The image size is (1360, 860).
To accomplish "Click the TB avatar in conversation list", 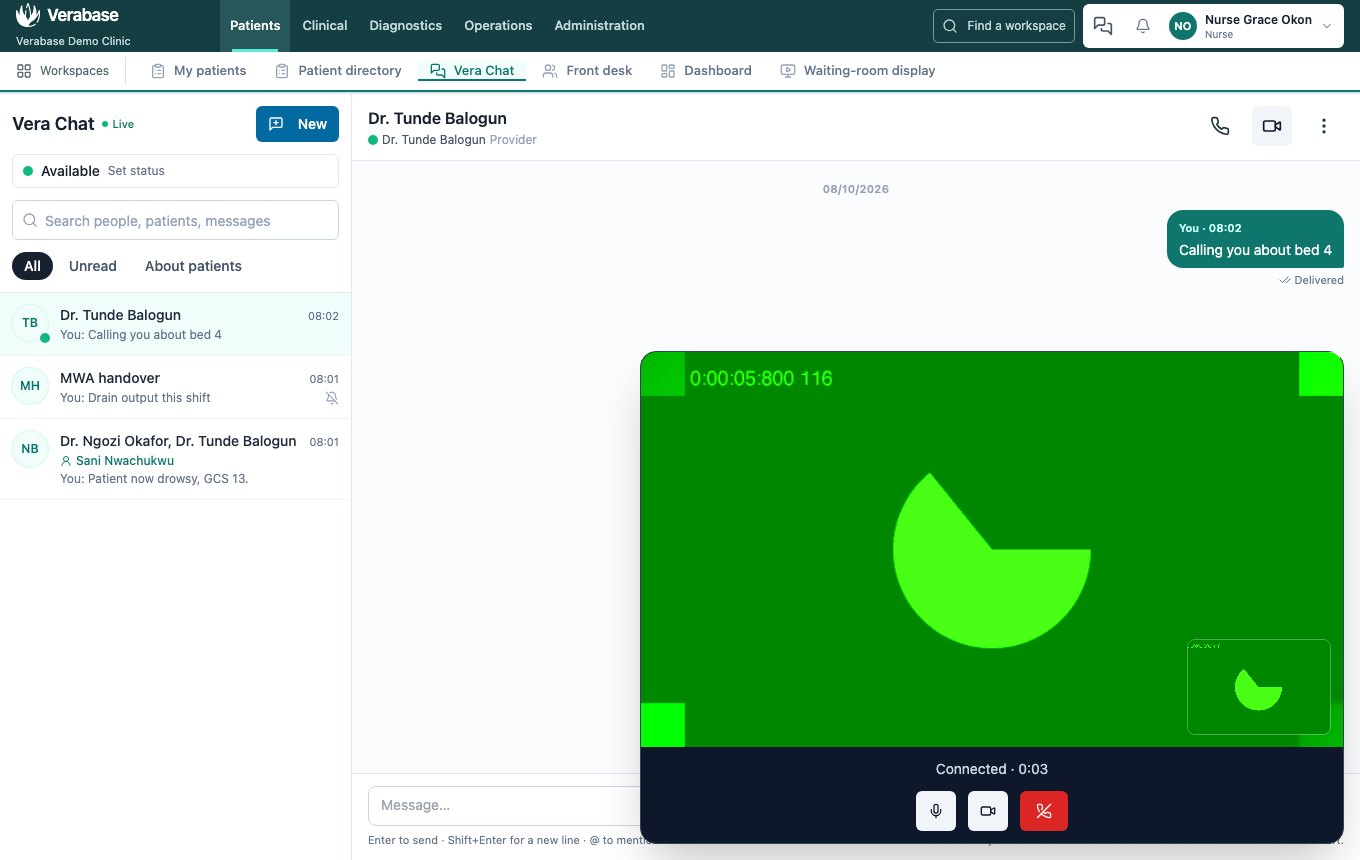I will [x=30, y=323].
